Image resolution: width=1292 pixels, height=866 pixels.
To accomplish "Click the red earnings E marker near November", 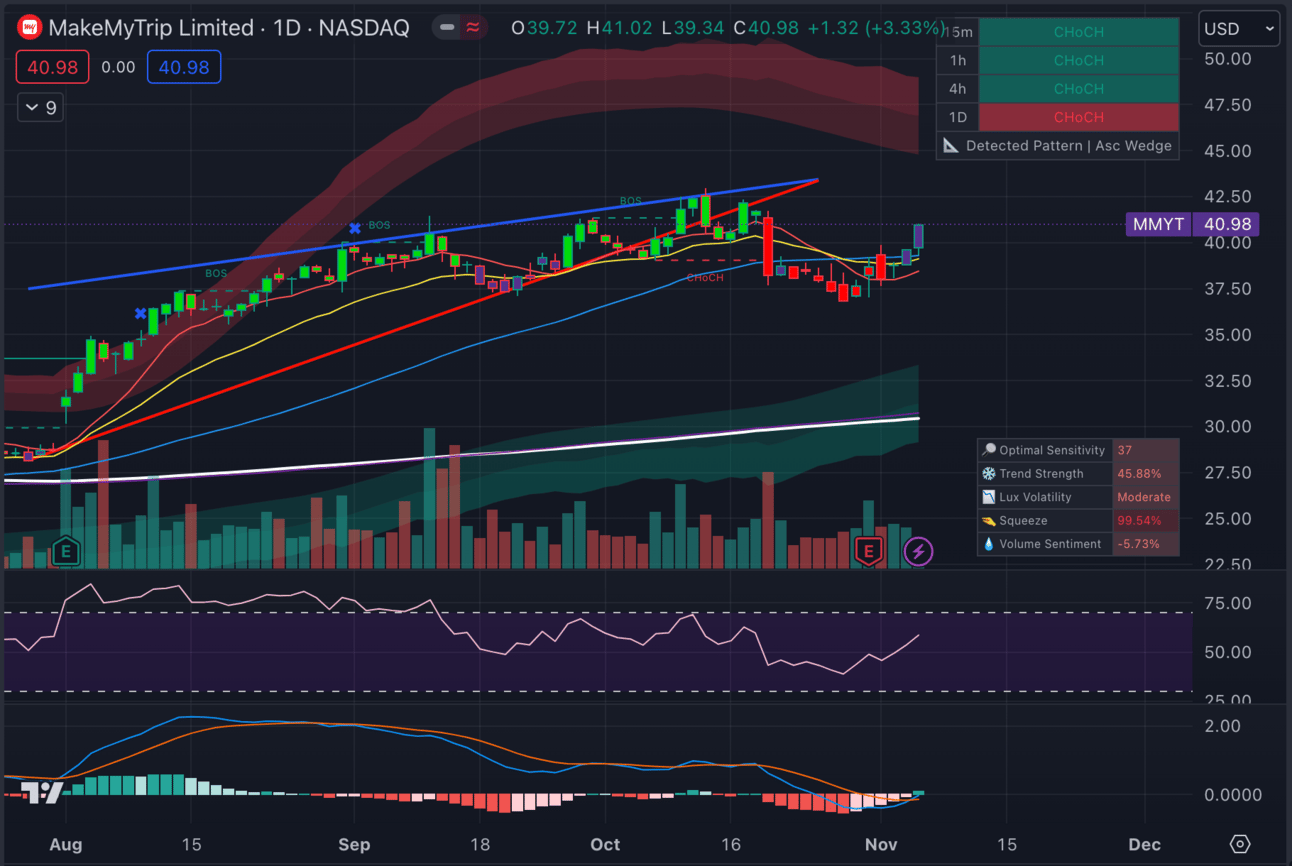I will pyautogui.click(x=868, y=550).
